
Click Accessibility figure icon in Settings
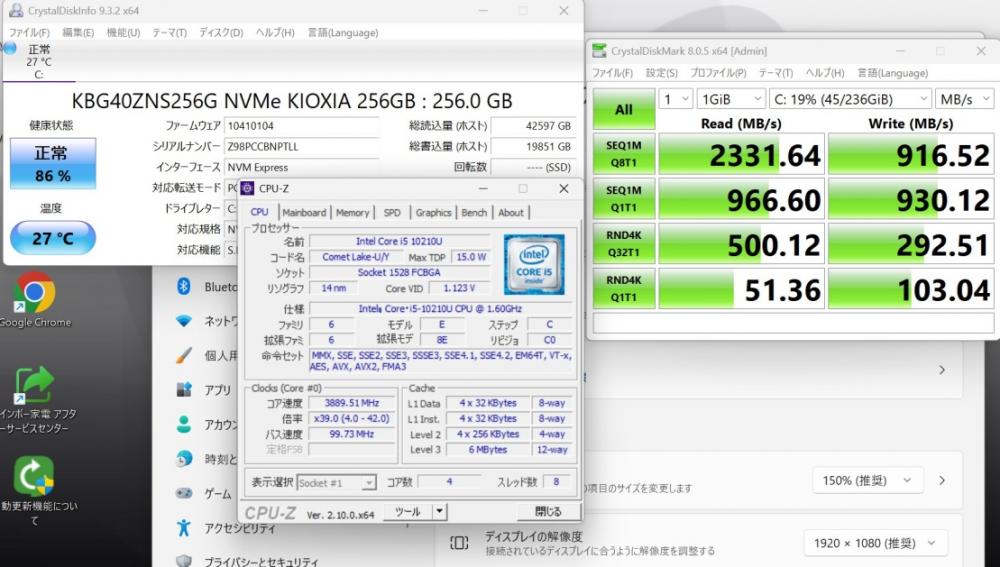point(184,527)
